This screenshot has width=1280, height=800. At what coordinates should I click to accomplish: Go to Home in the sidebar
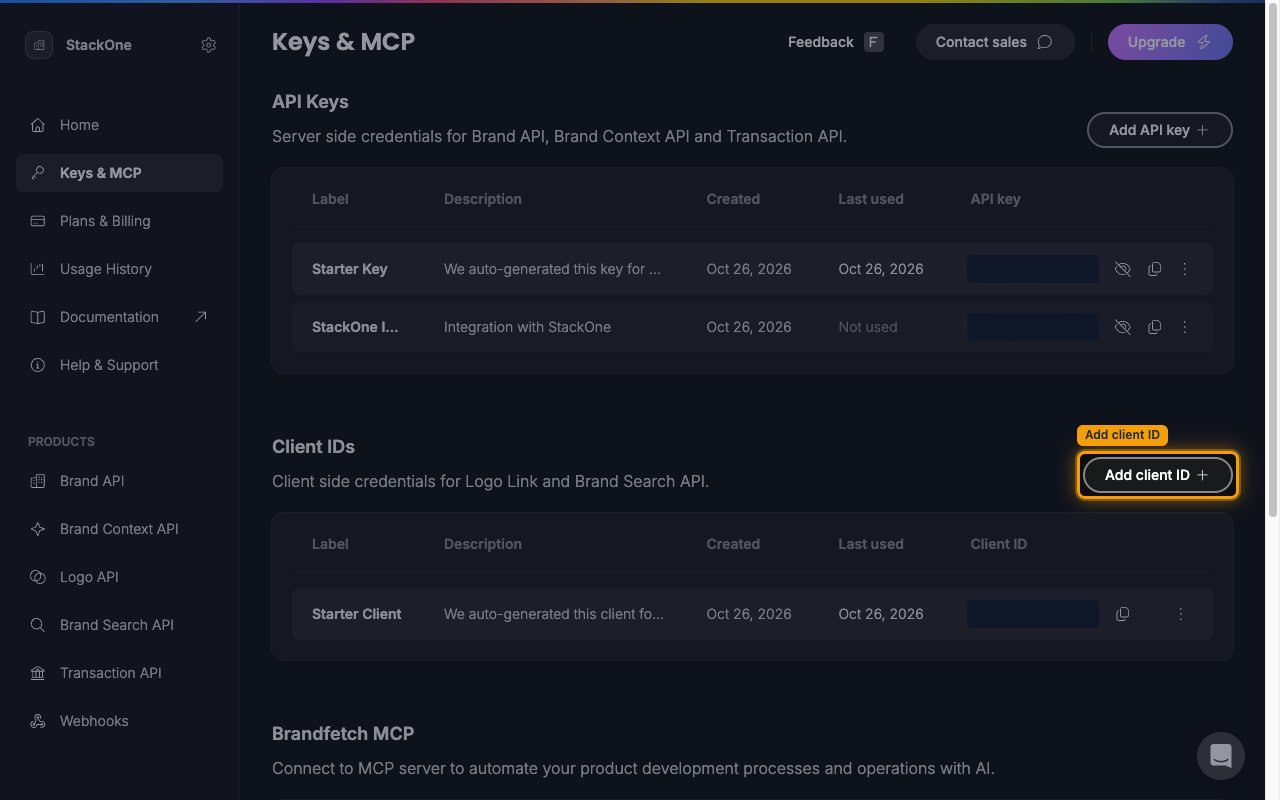[120, 125]
